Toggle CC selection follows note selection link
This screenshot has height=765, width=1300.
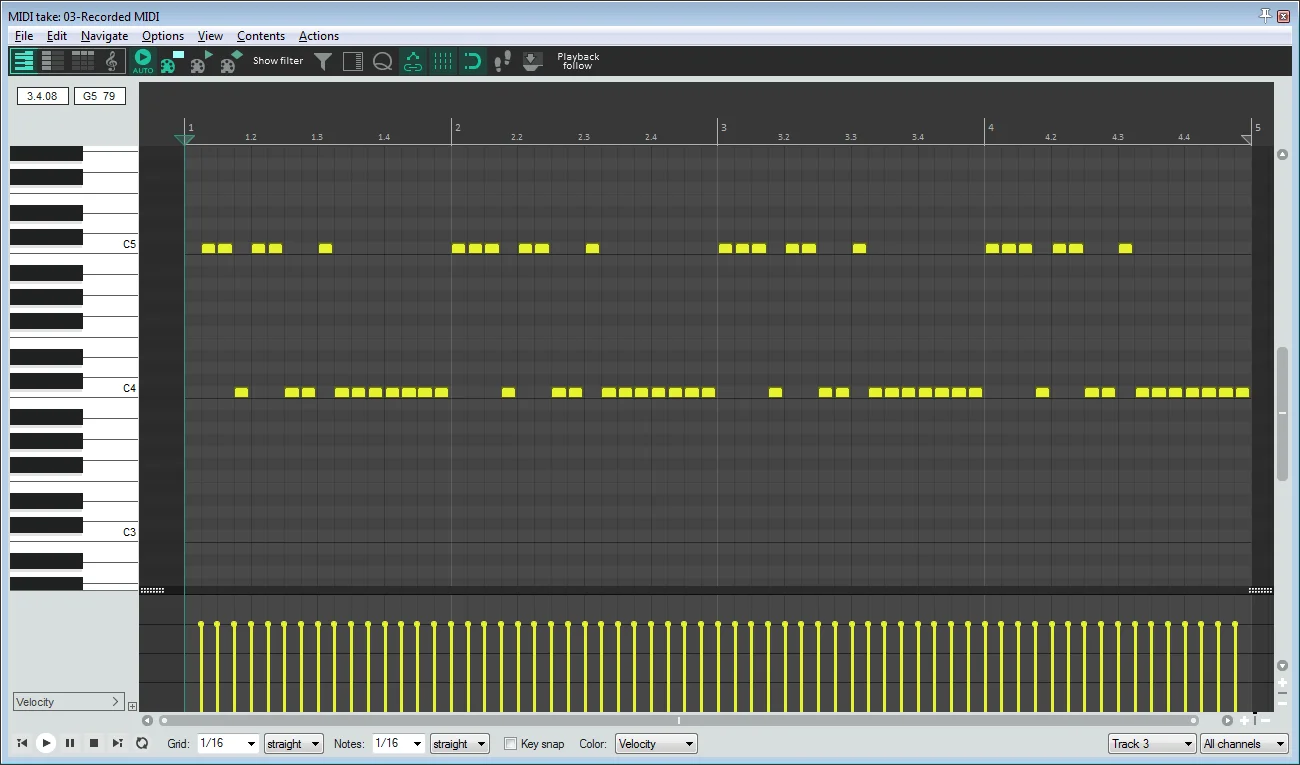pos(413,61)
